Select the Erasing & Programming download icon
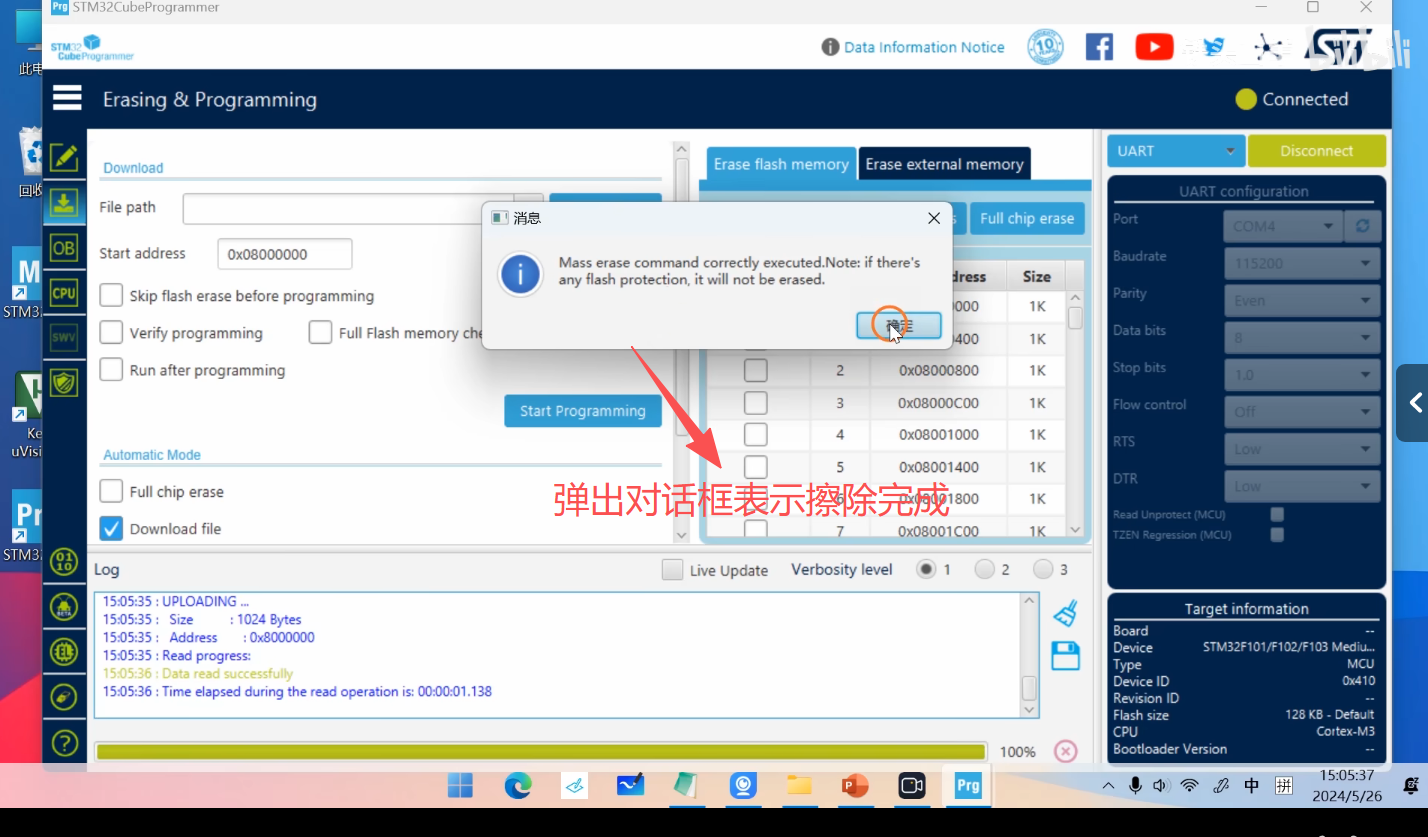Screen dimensions: 1428x837 [x=64, y=204]
